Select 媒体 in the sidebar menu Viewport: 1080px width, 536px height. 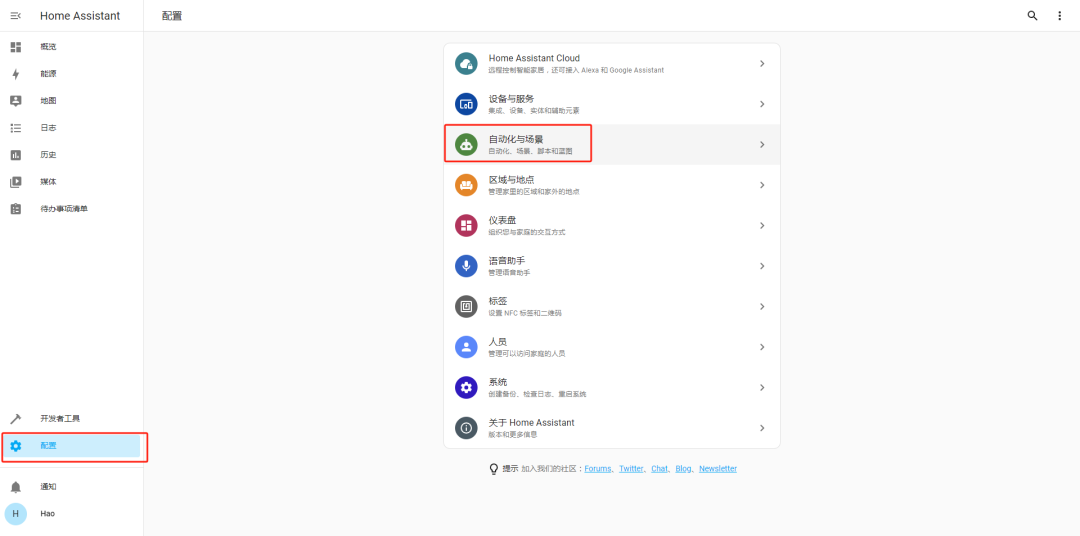[x=48, y=182]
